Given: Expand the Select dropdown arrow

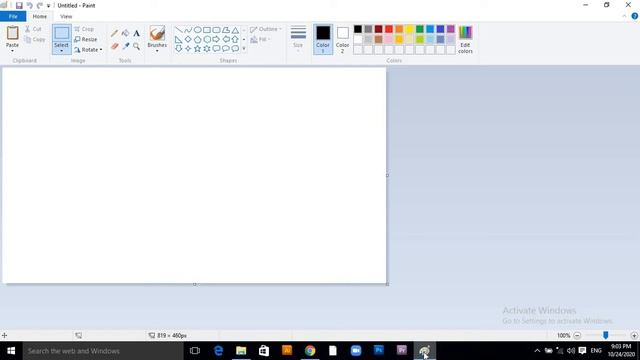Looking at the screenshot, I should click(x=62, y=51).
